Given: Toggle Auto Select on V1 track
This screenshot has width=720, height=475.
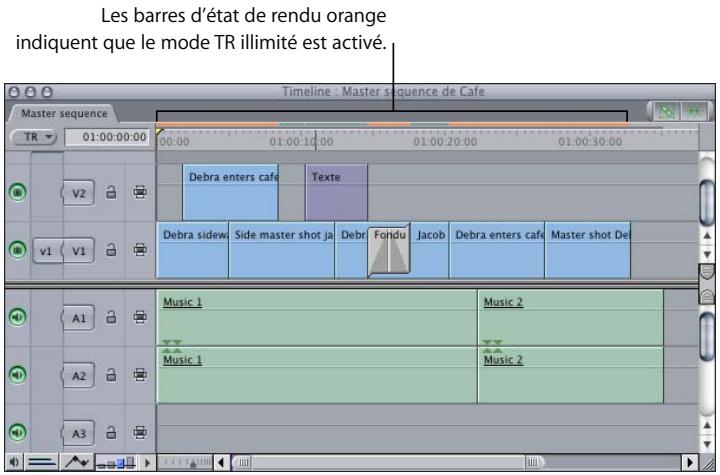Looking at the screenshot, I should (140, 250).
